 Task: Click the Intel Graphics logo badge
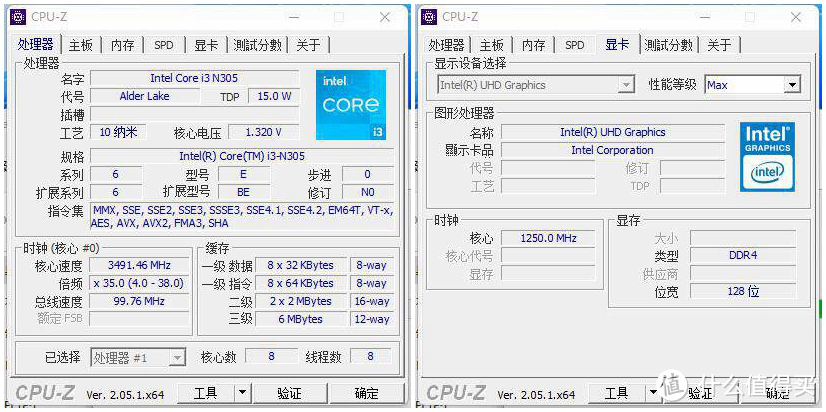(767, 156)
